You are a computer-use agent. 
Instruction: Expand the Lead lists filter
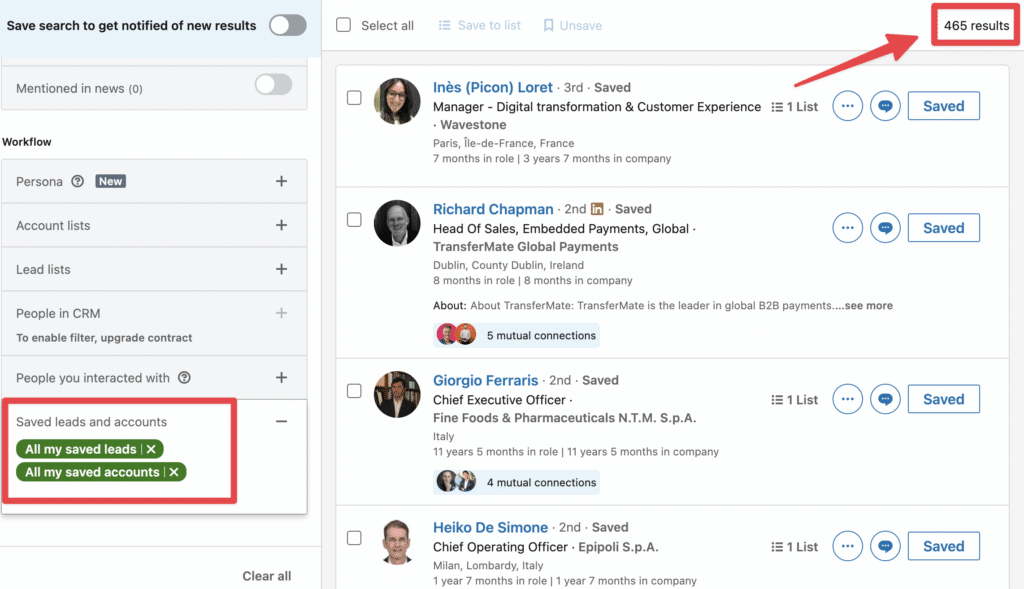point(281,268)
